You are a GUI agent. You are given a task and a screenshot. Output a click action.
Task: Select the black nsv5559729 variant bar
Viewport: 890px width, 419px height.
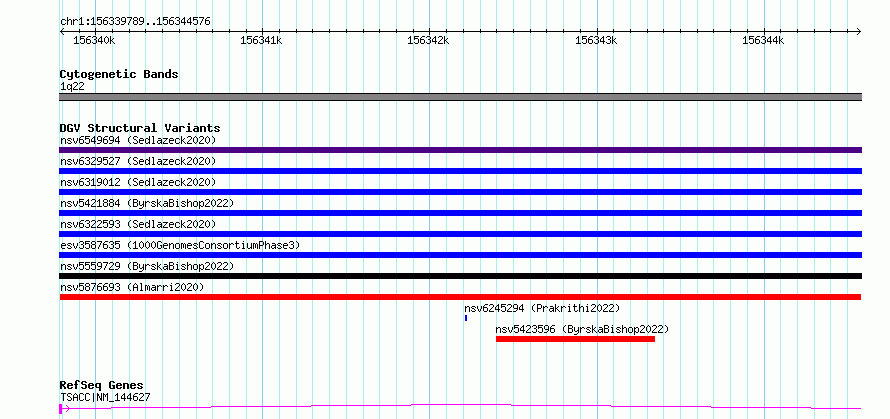(x=460, y=276)
